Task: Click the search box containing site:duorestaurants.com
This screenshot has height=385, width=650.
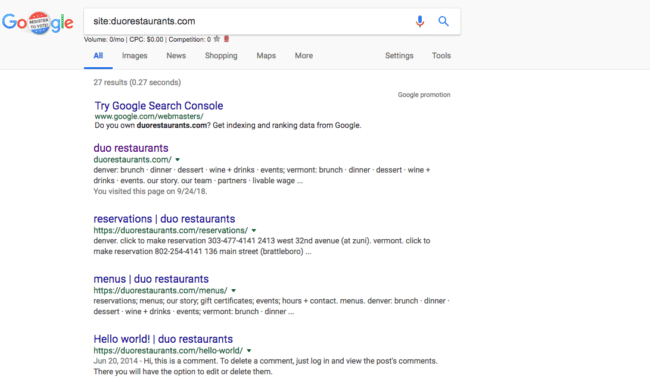Action: point(249,21)
